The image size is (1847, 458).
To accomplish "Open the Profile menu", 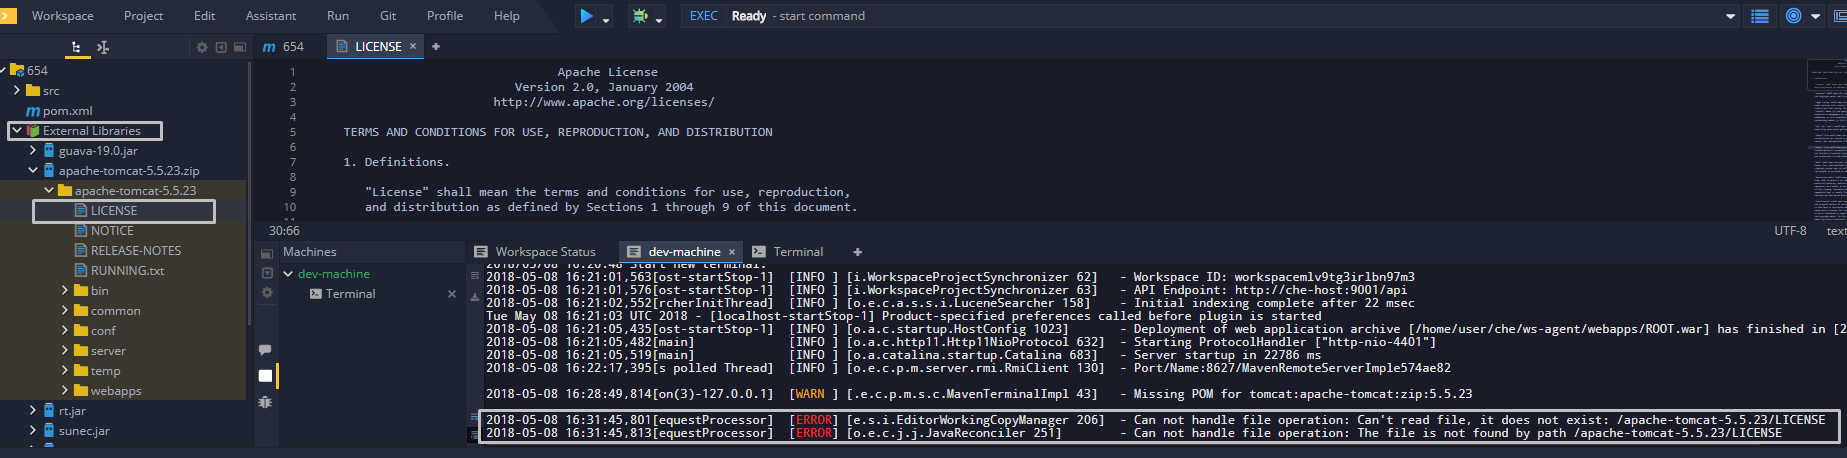I will (x=445, y=16).
